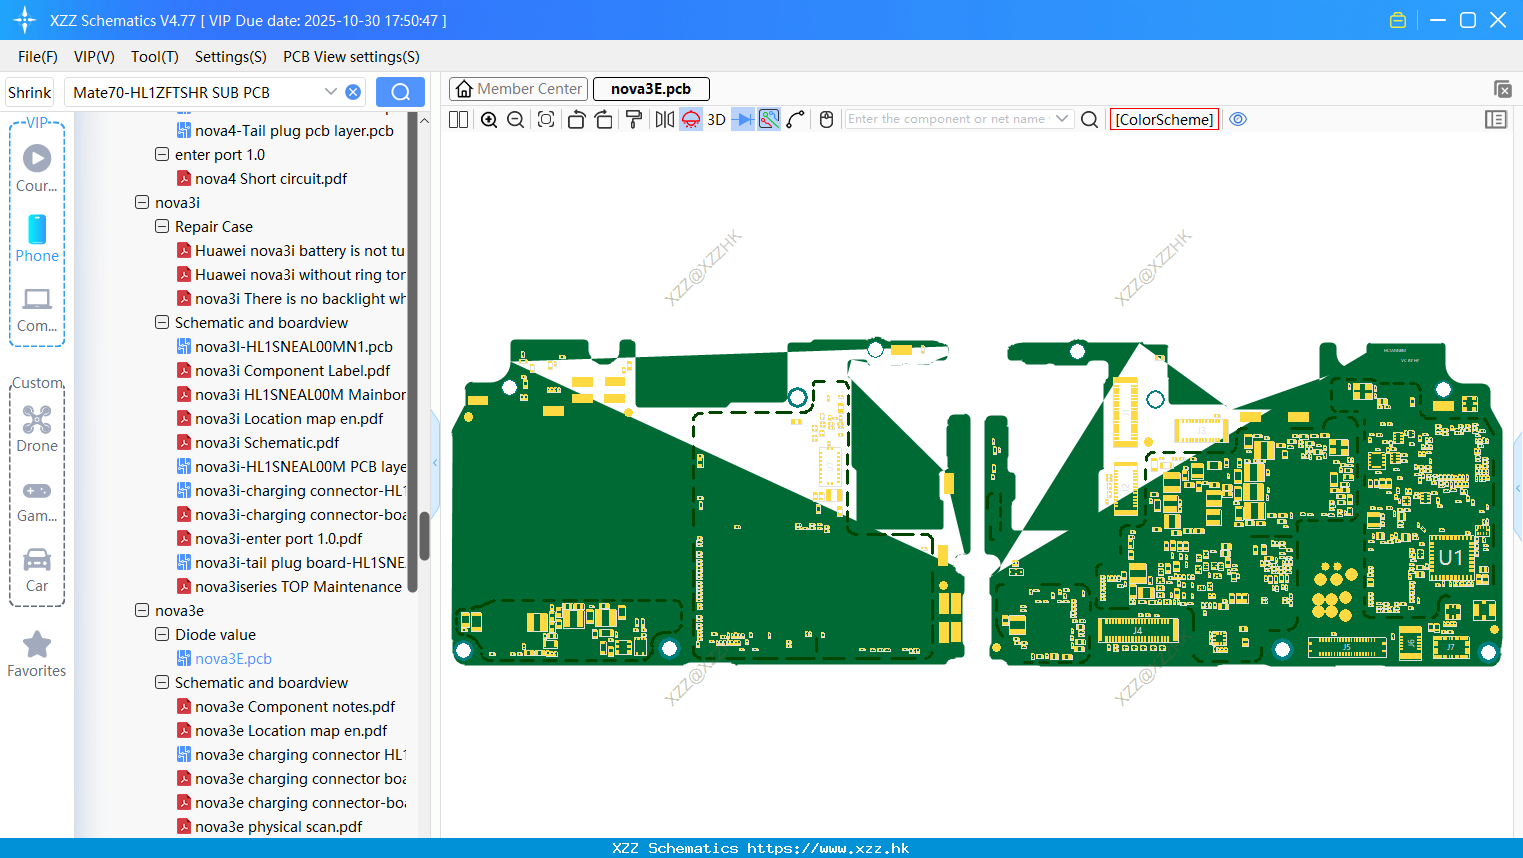The height and width of the screenshot is (858, 1523).
Task: Open component name dropdown arrow
Action: tap(1062, 119)
